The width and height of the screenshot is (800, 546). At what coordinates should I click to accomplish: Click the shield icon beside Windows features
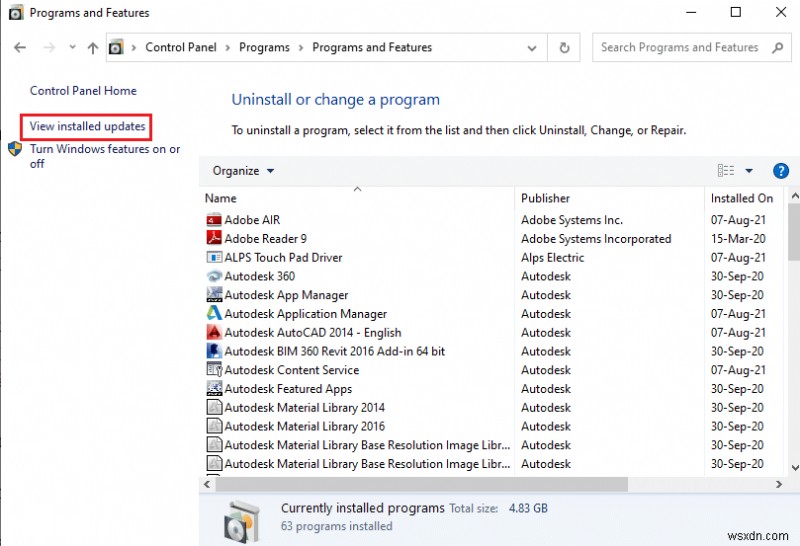(15, 149)
